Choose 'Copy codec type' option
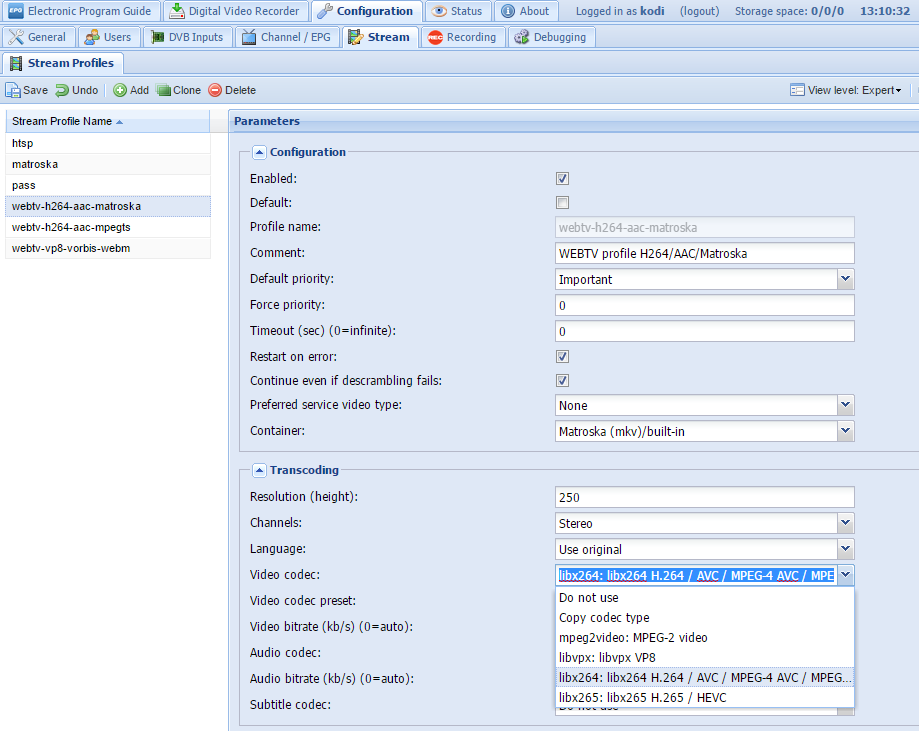 pyautogui.click(x=704, y=617)
